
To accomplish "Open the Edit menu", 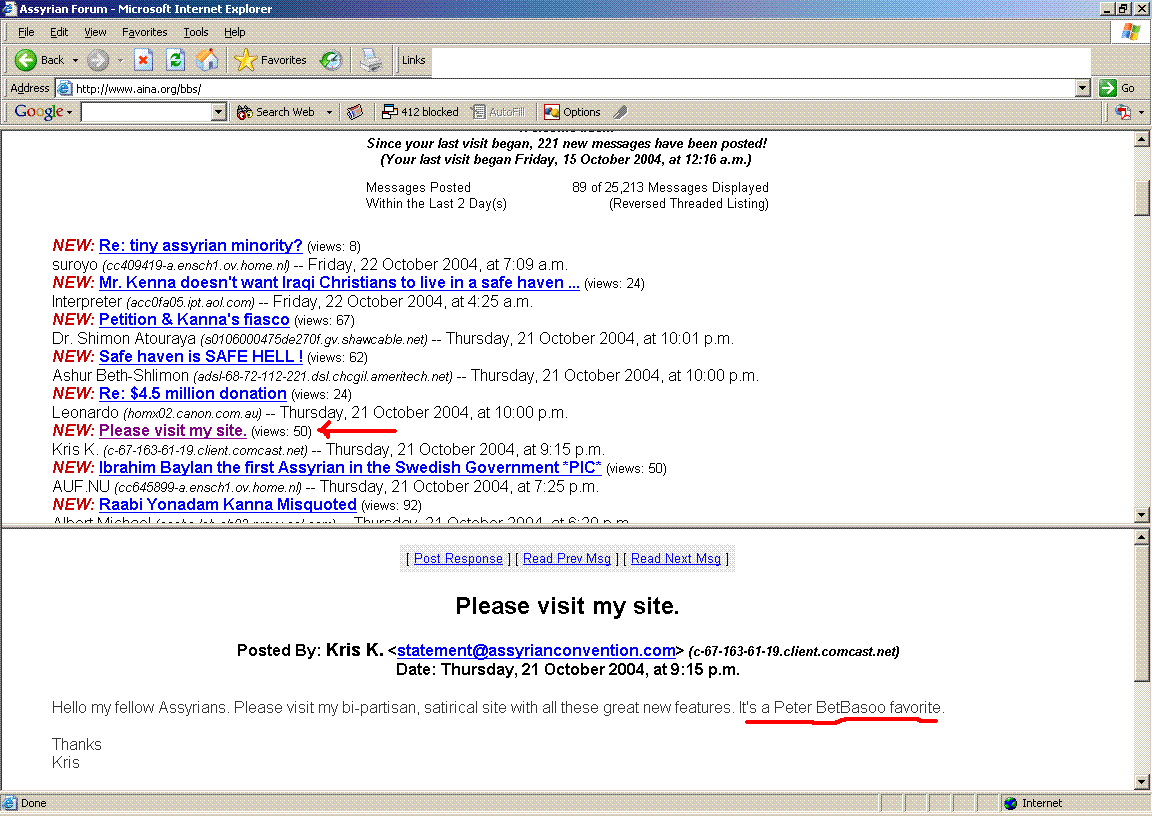I will coord(59,32).
